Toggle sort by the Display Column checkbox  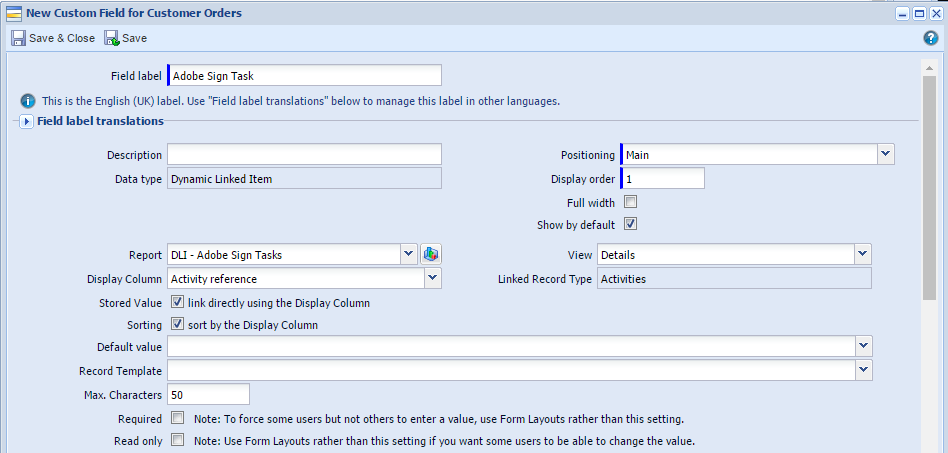tap(177, 324)
